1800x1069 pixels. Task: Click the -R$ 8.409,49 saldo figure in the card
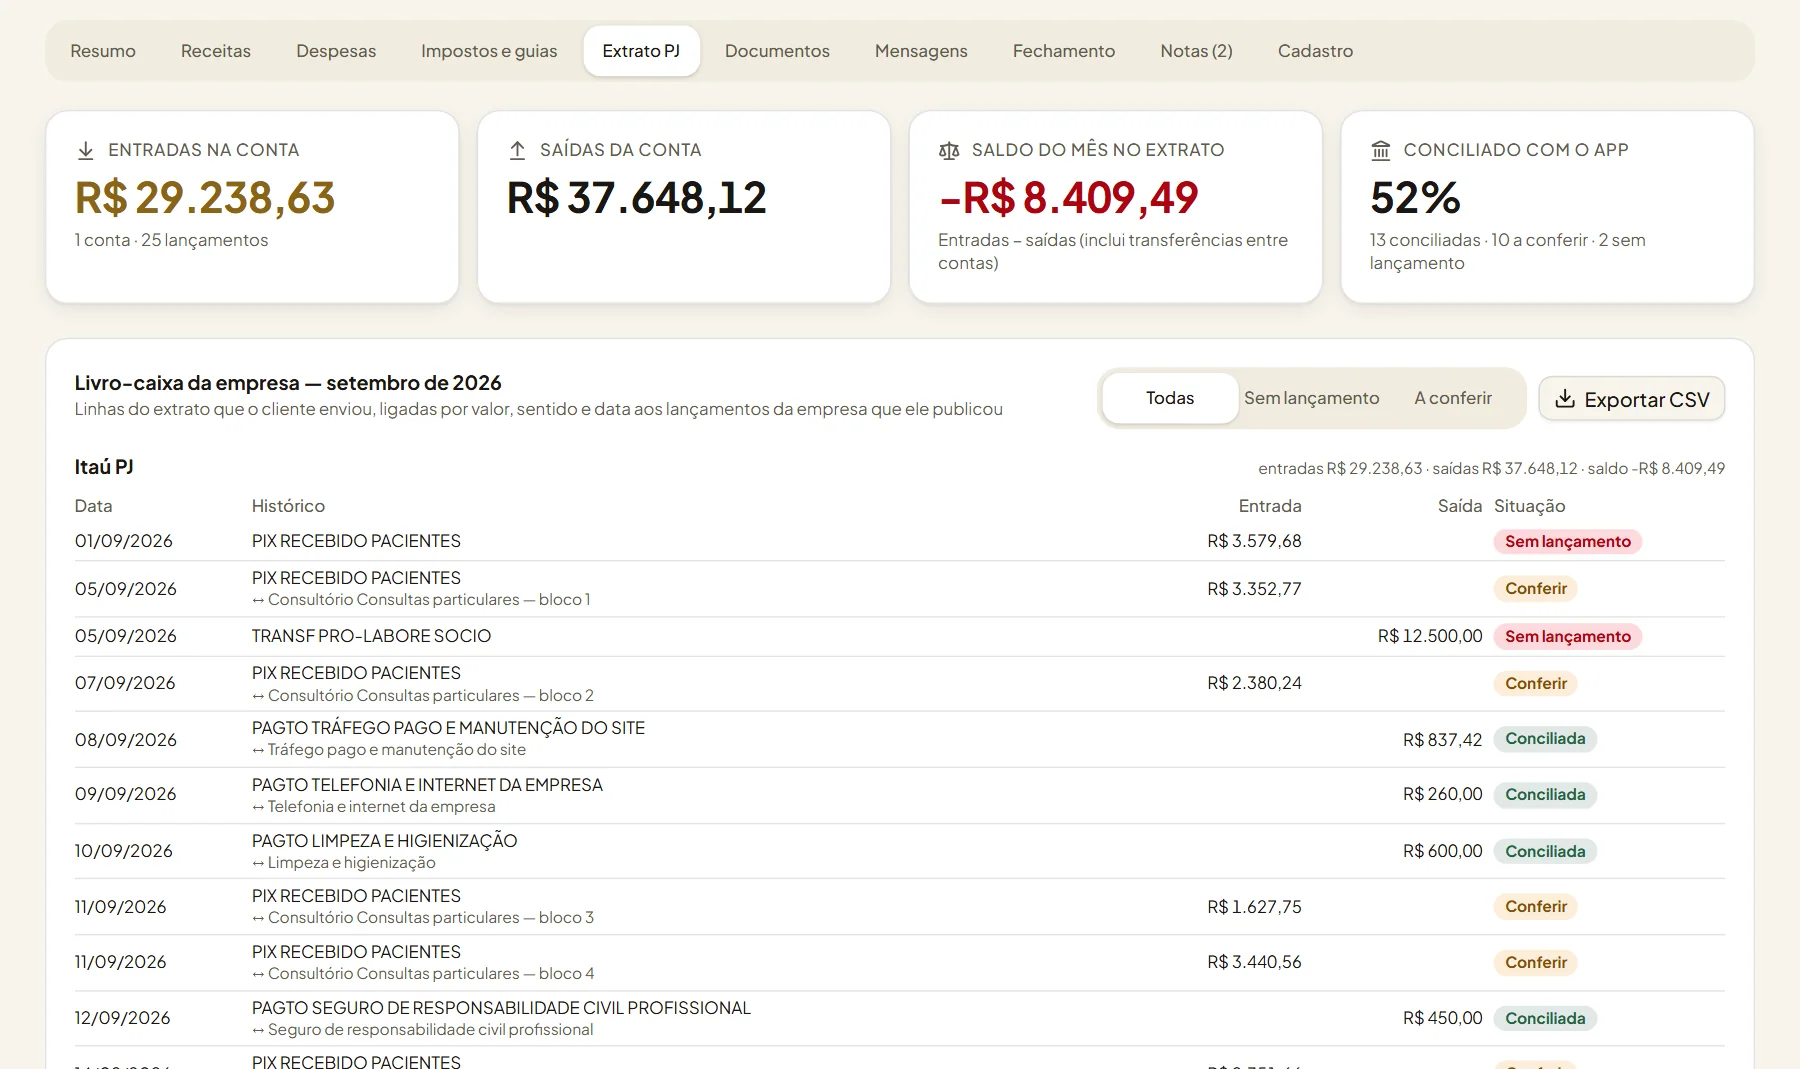(x=1068, y=198)
